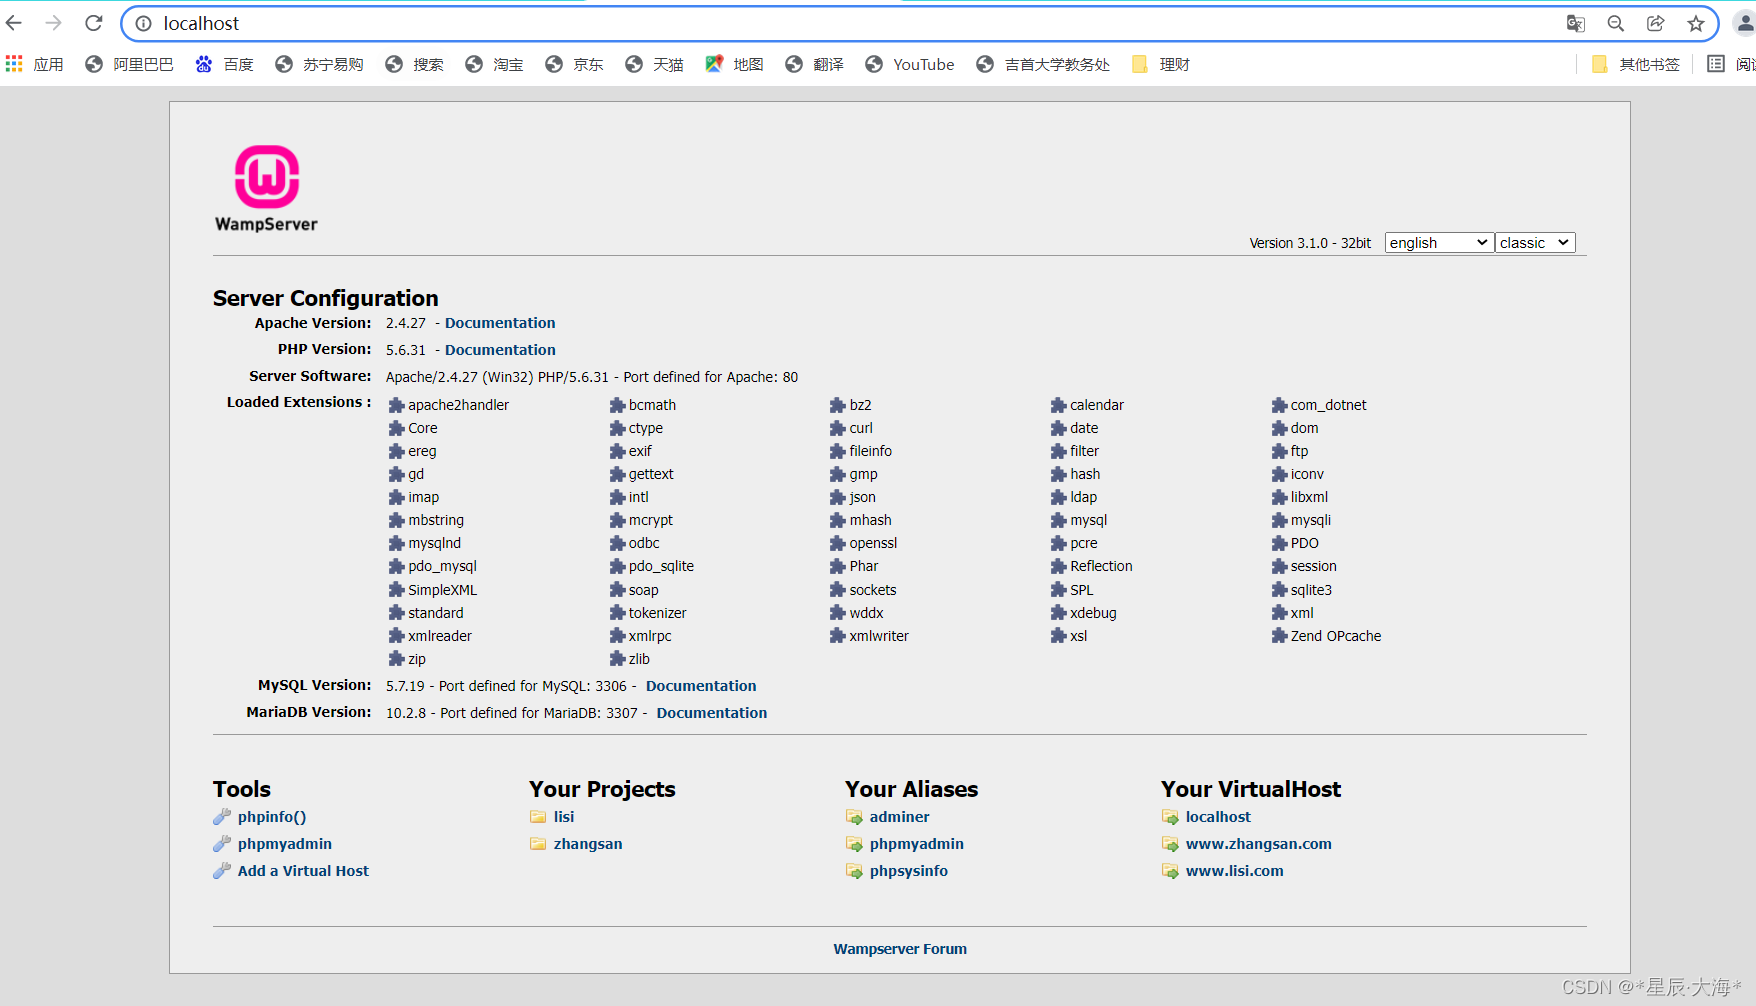Open the 天猫 bookmark

(654, 64)
